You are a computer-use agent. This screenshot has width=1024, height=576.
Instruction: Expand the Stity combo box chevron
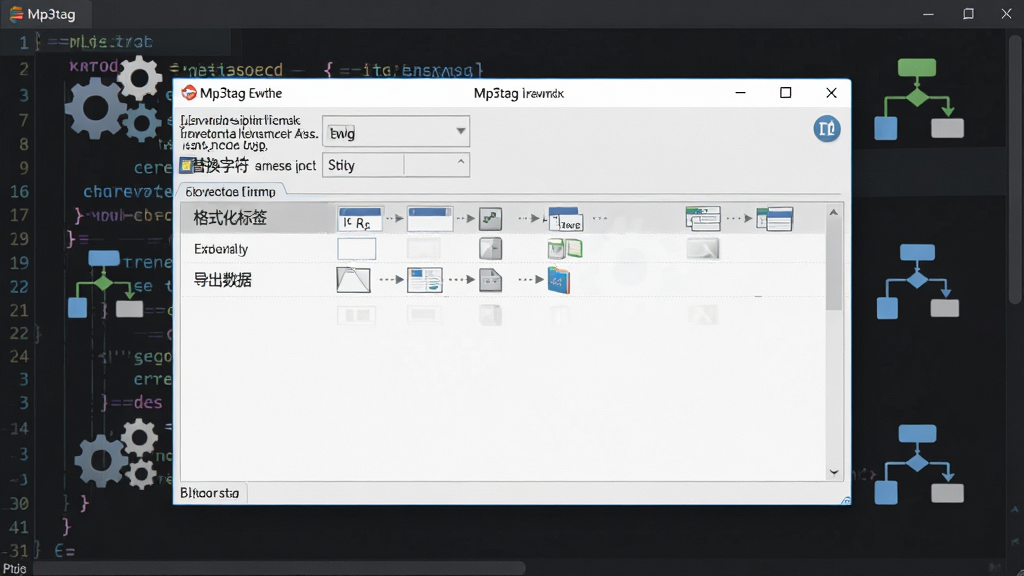(460, 161)
